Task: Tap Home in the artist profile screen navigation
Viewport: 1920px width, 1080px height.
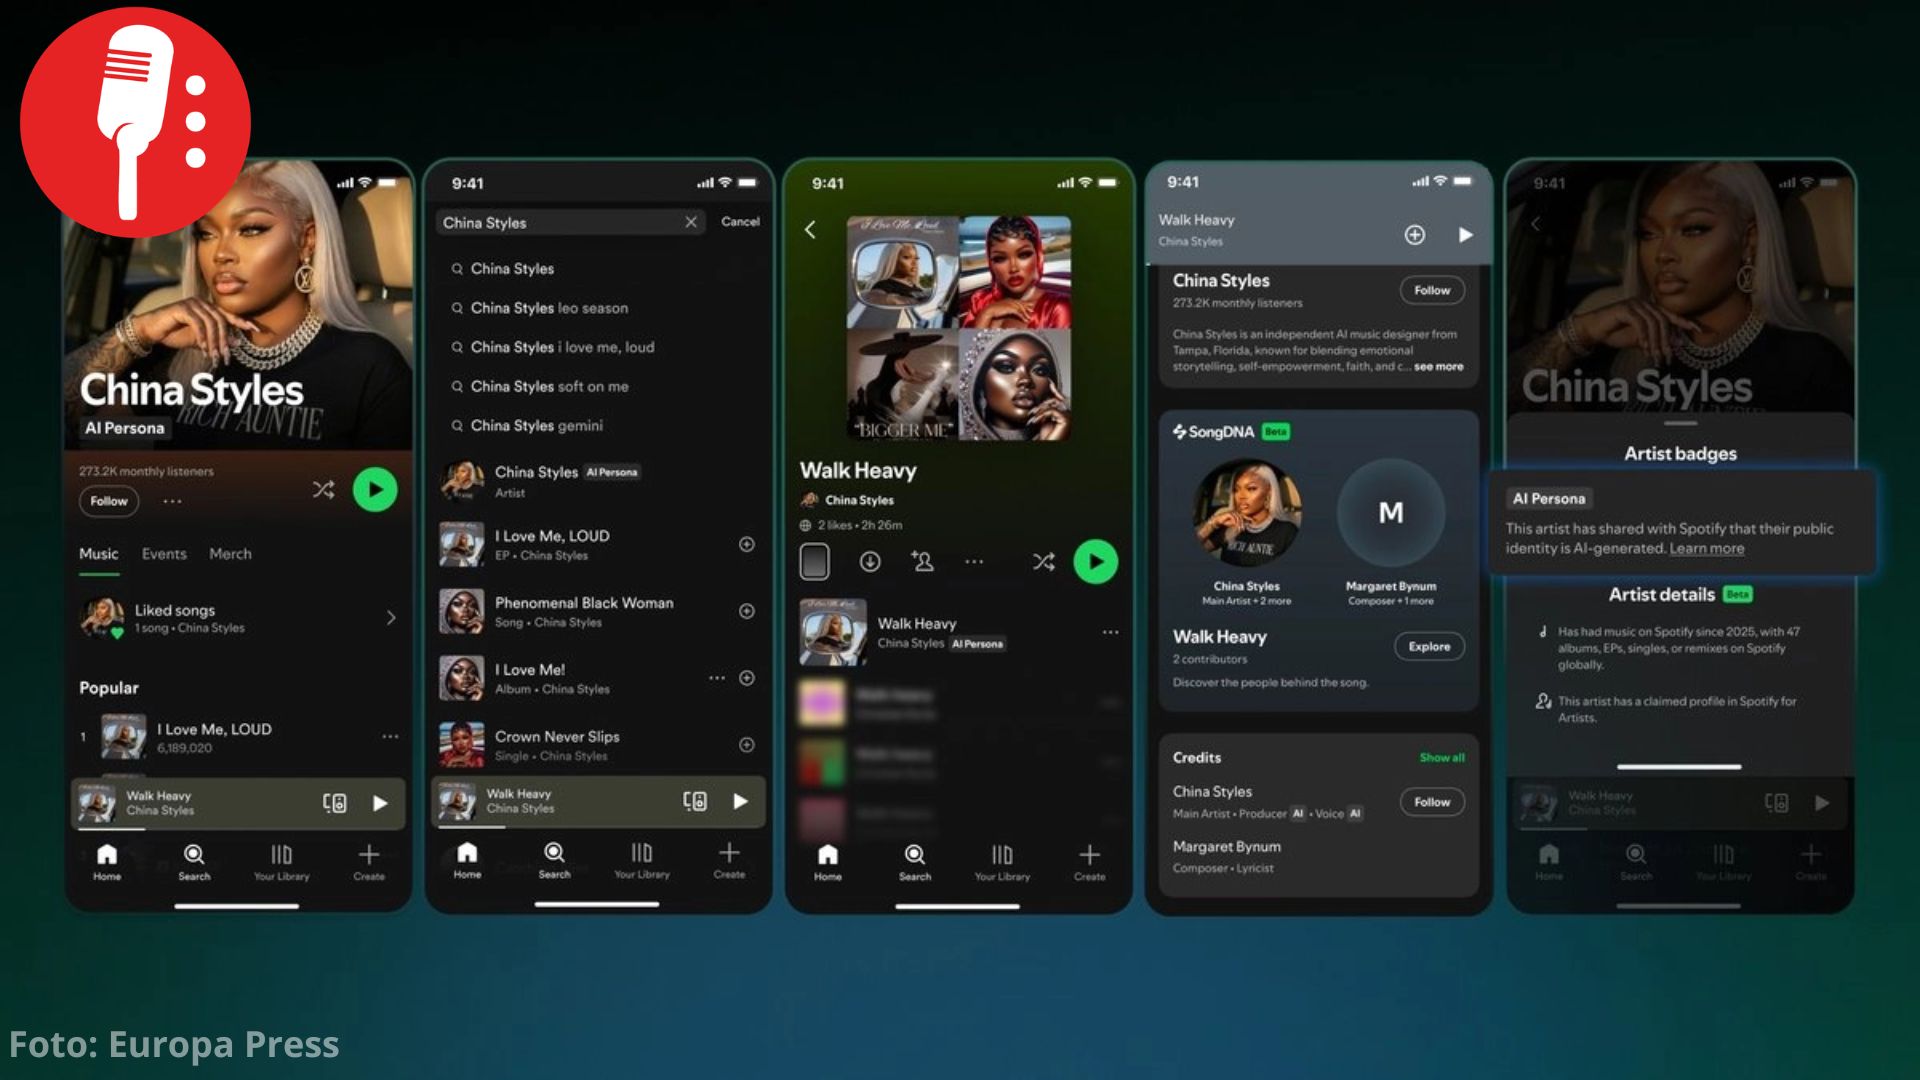Action: pos(107,863)
